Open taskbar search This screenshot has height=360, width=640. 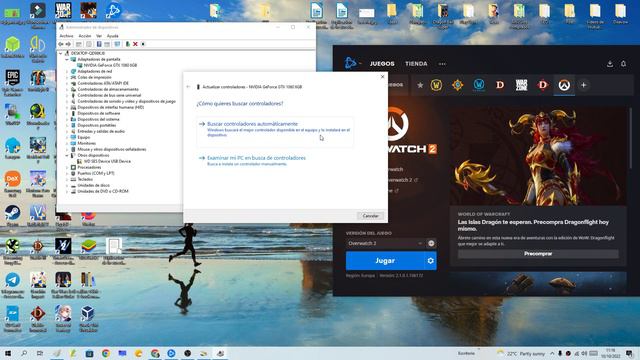(24, 353)
